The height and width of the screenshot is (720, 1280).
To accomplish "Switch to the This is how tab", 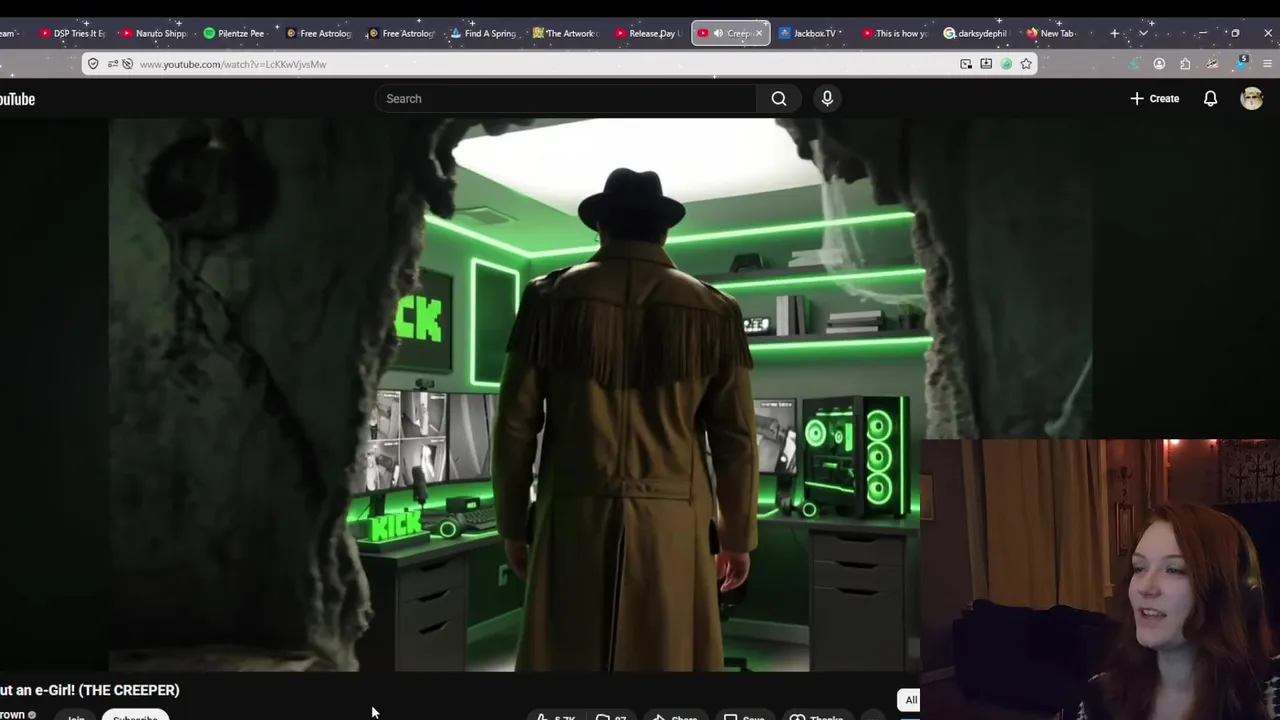I will click(x=895, y=33).
